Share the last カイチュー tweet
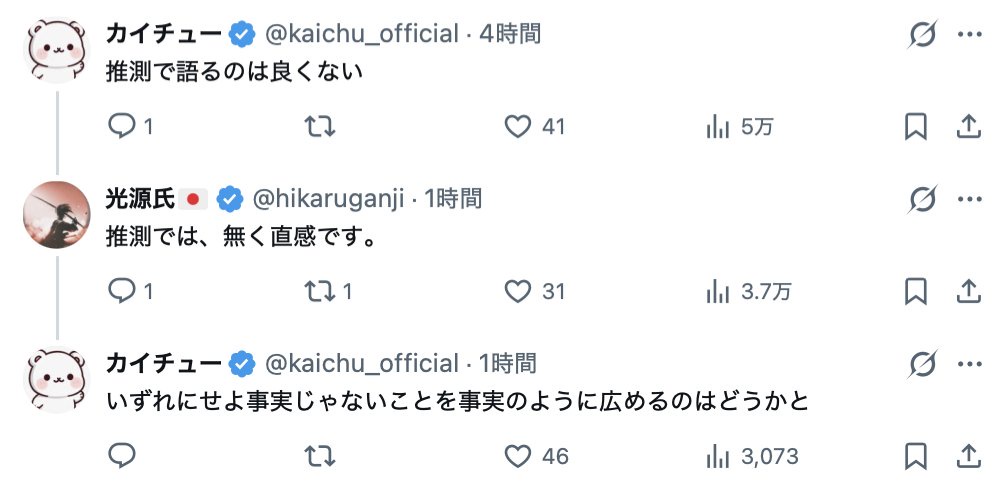 tap(968, 456)
